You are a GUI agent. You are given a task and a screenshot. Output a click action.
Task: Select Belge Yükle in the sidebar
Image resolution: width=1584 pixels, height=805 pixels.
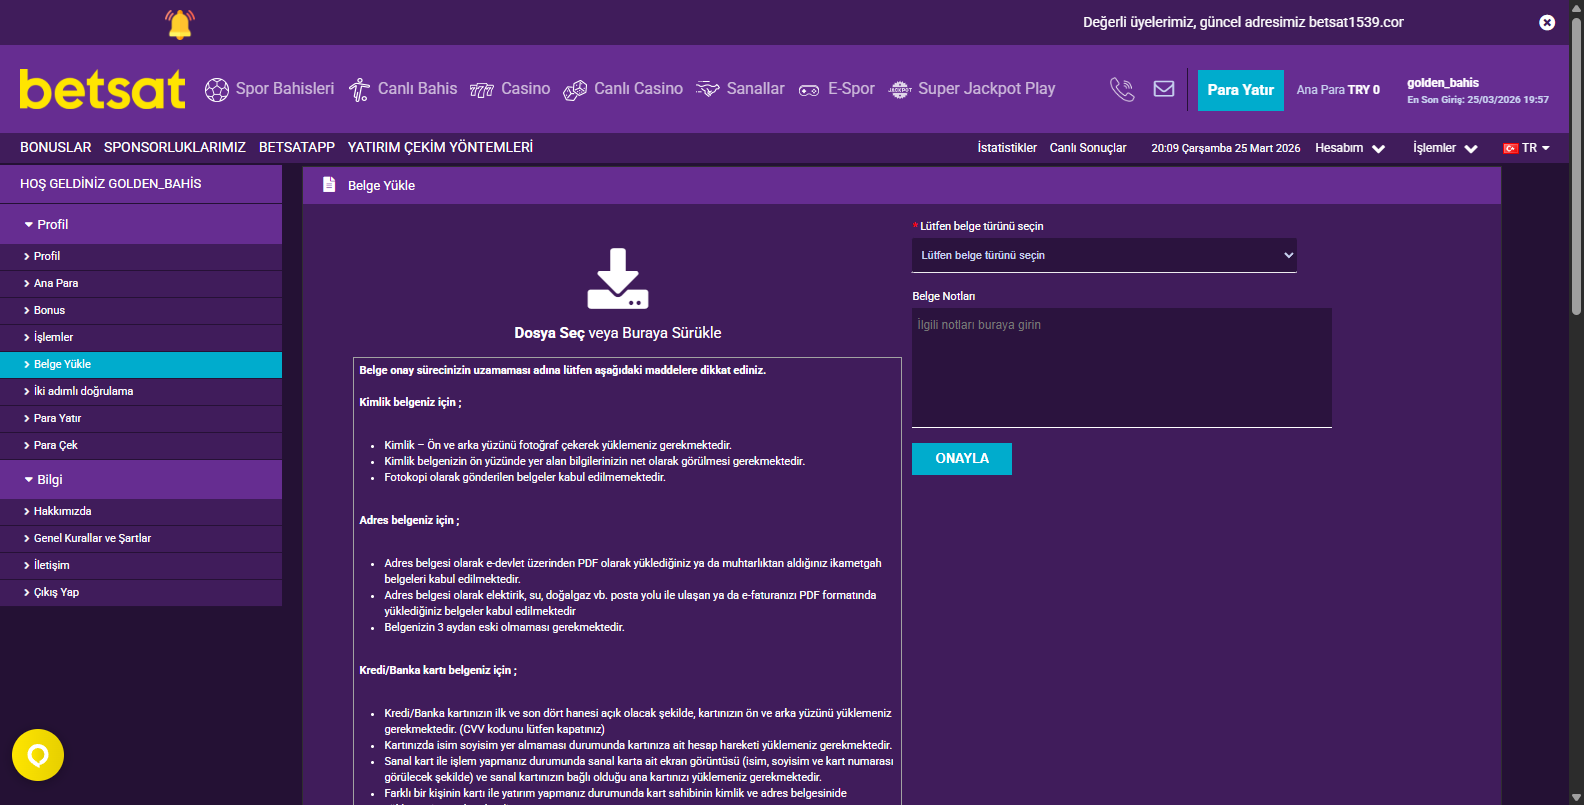[141, 365]
